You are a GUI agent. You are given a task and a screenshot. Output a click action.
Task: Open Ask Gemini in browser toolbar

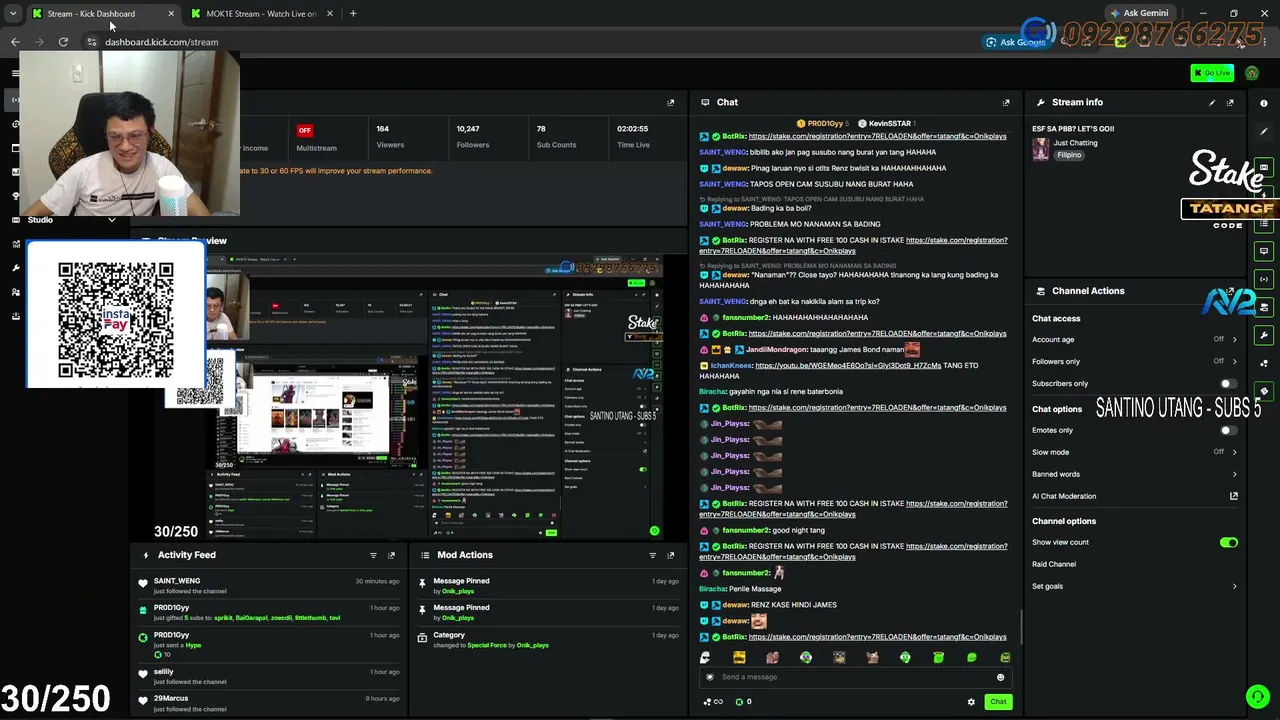(x=1139, y=13)
